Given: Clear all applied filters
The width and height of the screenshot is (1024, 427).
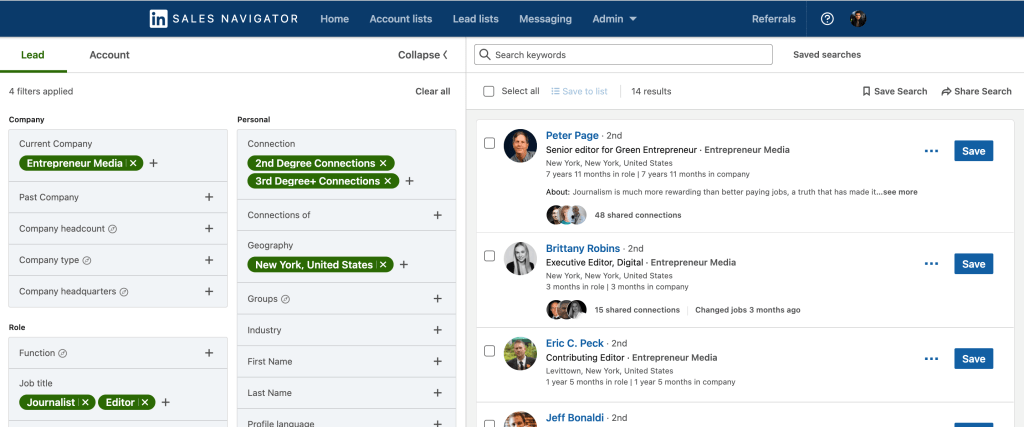Looking at the screenshot, I should click(432, 91).
